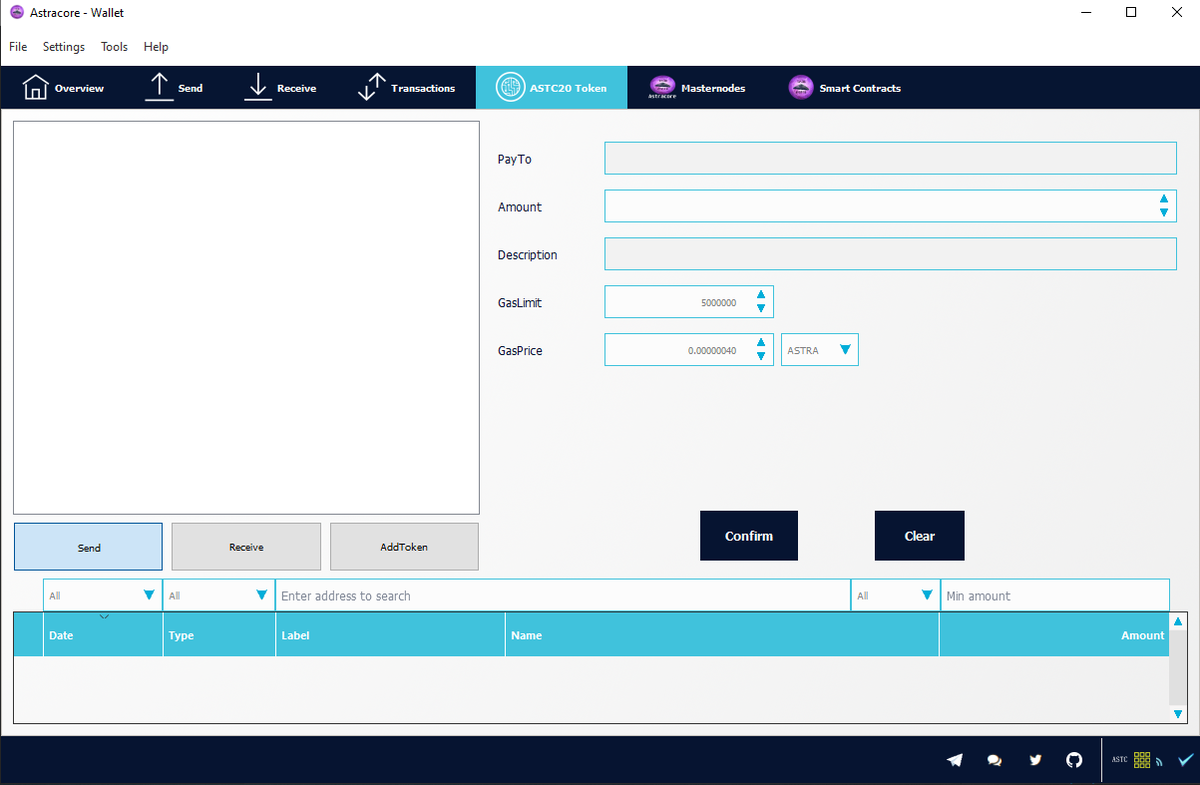Switch to the Send tab
This screenshot has height=785, width=1200.
coord(174,88)
